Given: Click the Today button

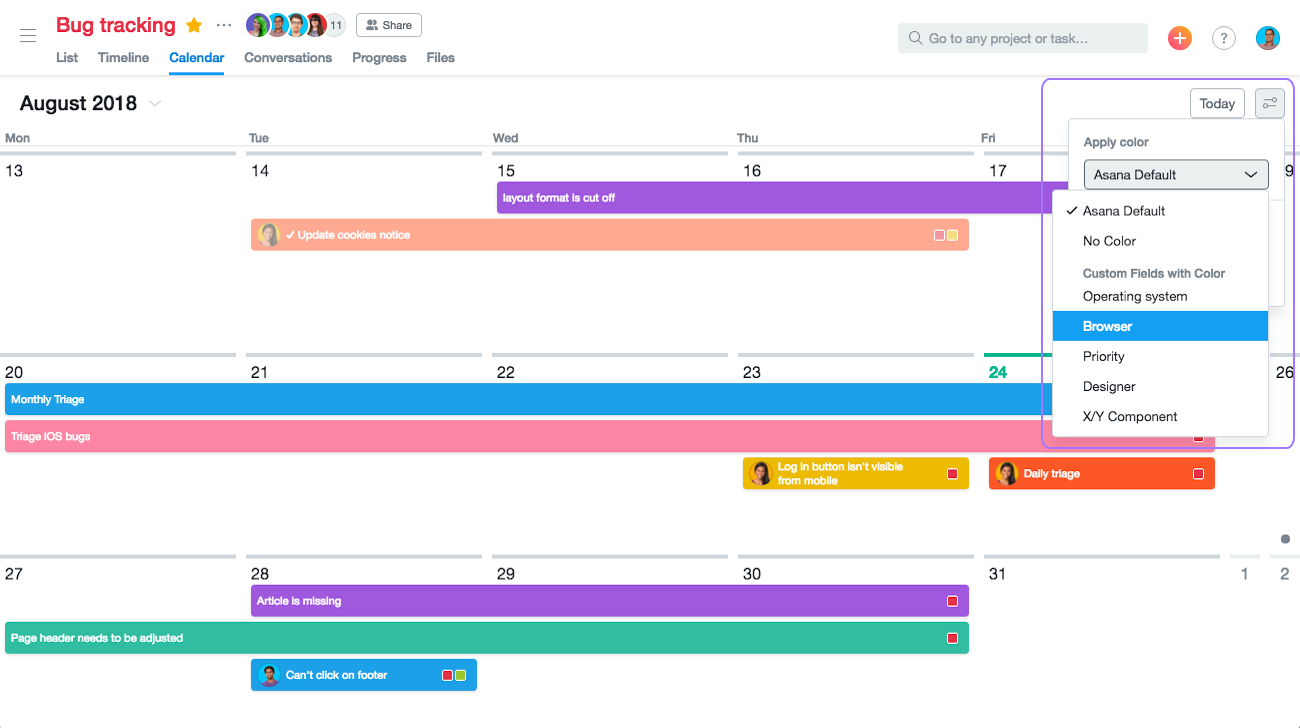Looking at the screenshot, I should [1216, 103].
